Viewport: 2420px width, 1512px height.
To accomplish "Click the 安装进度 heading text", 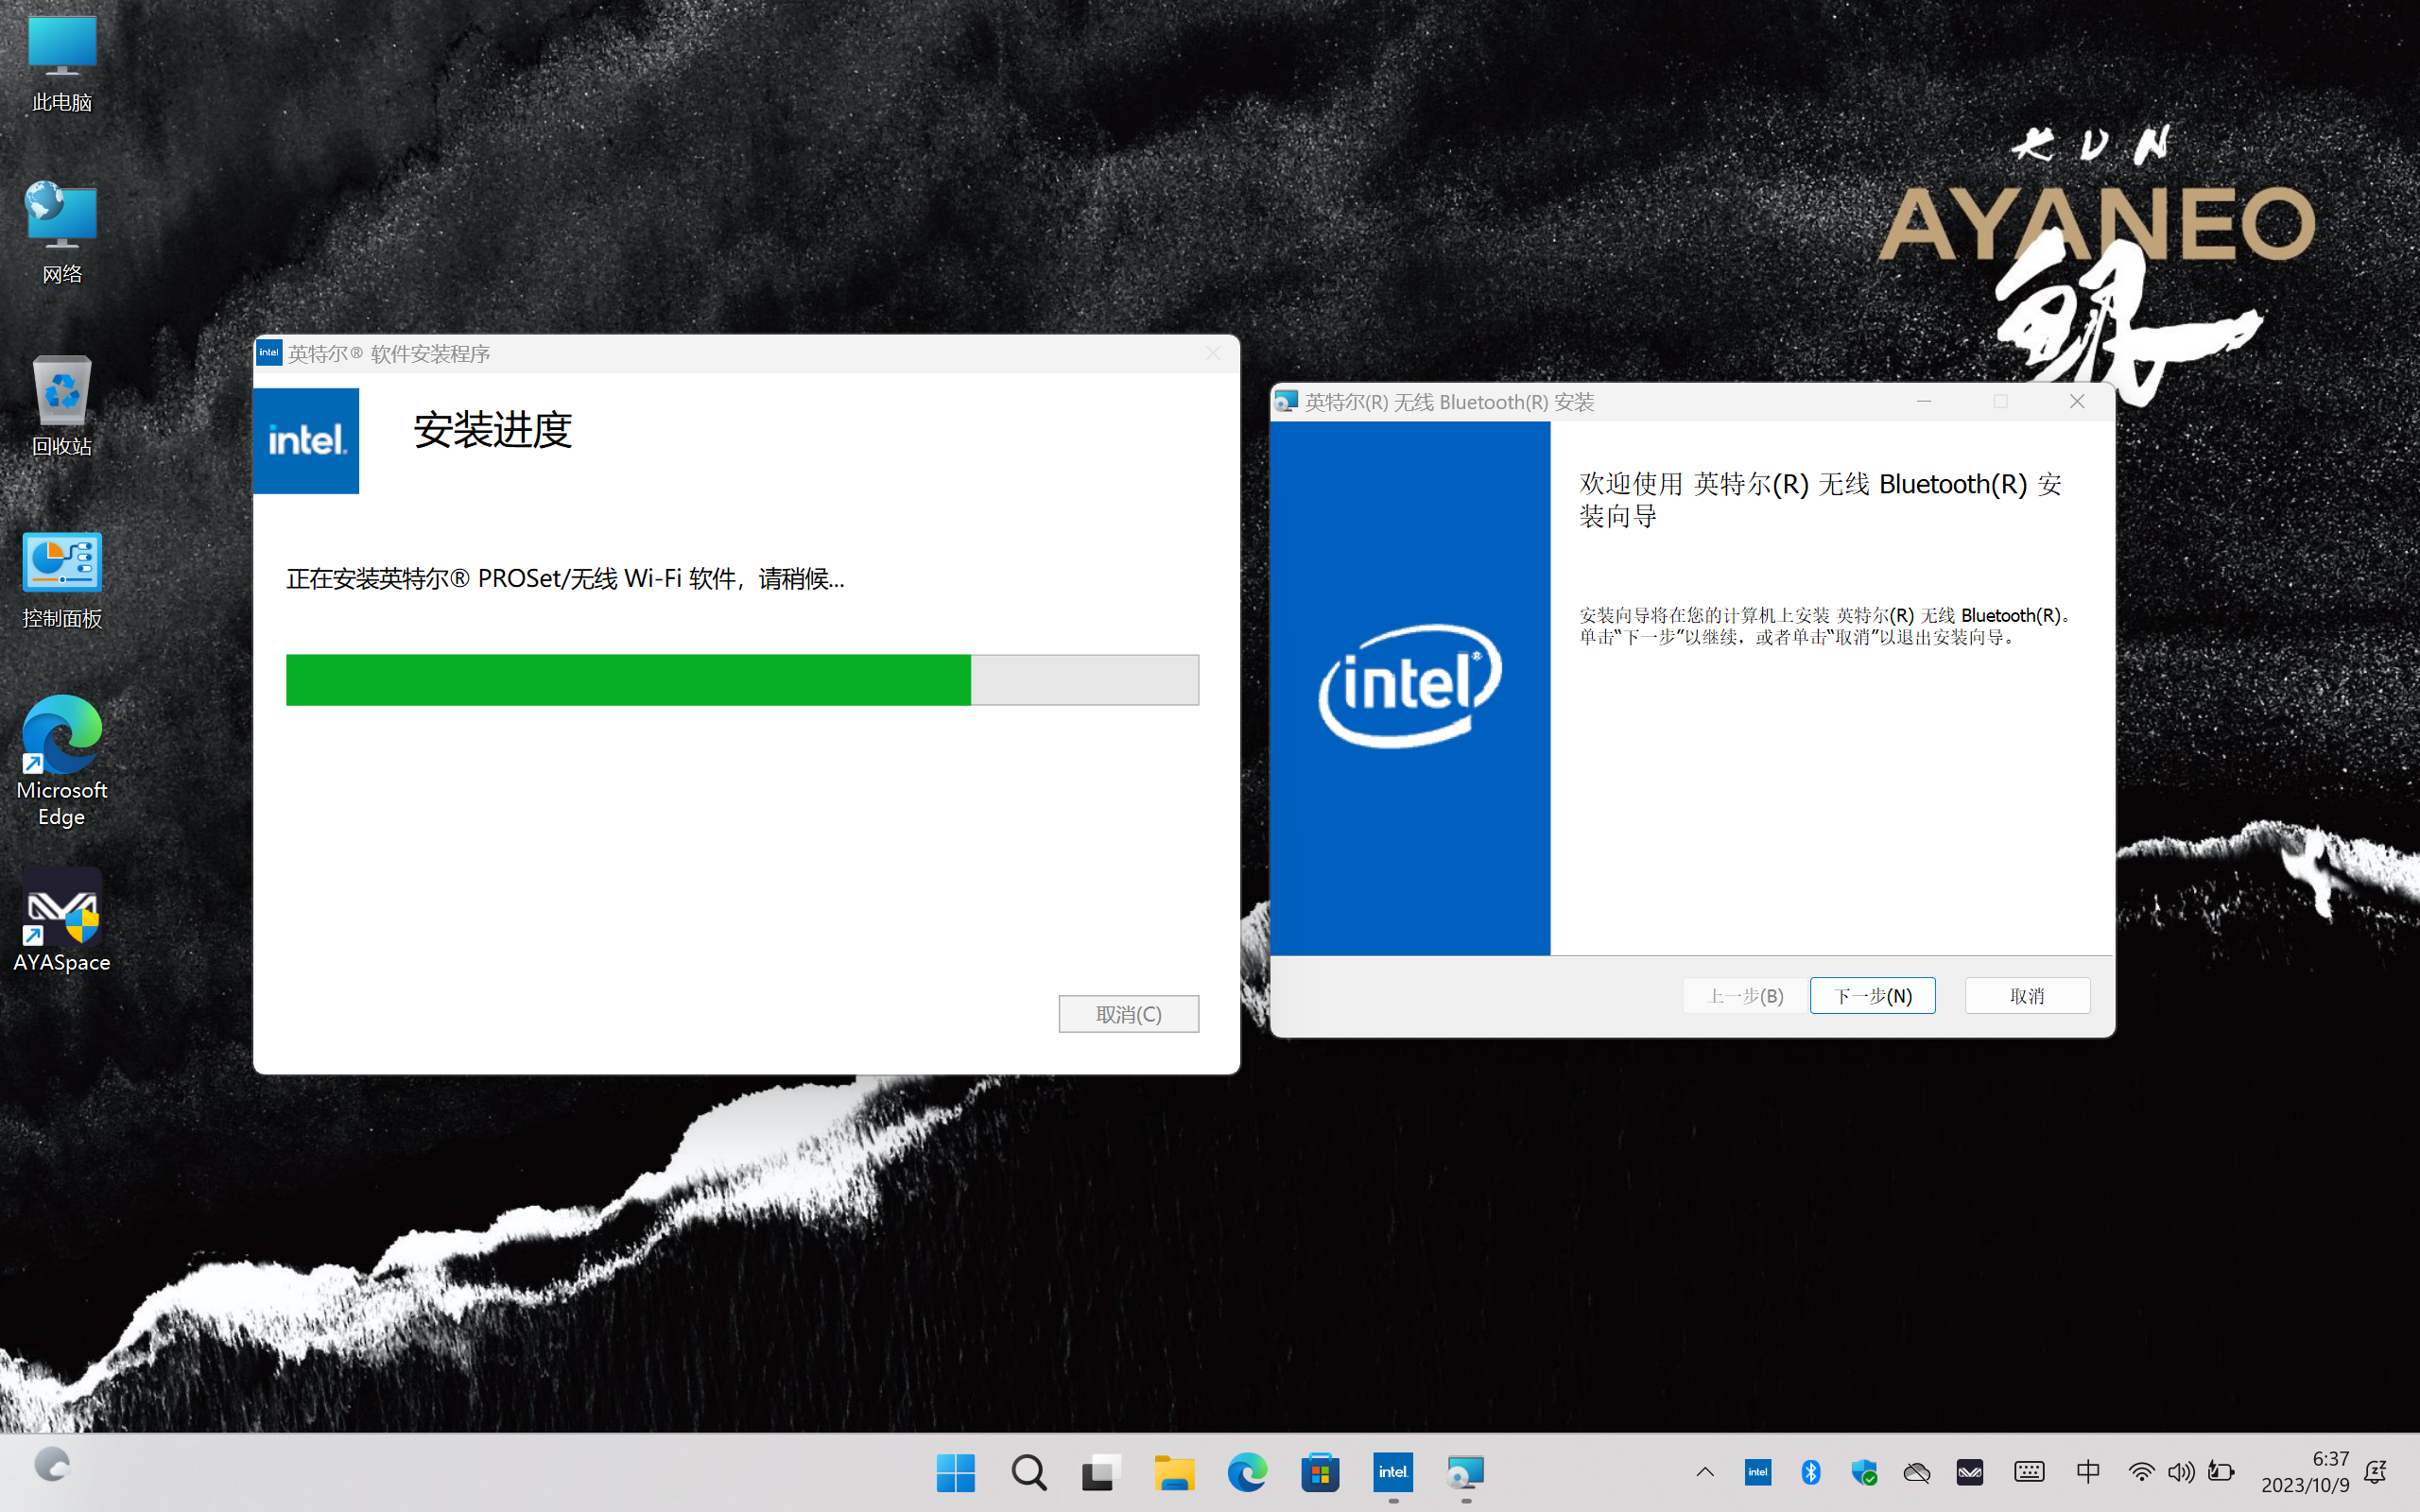I will pos(492,430).
